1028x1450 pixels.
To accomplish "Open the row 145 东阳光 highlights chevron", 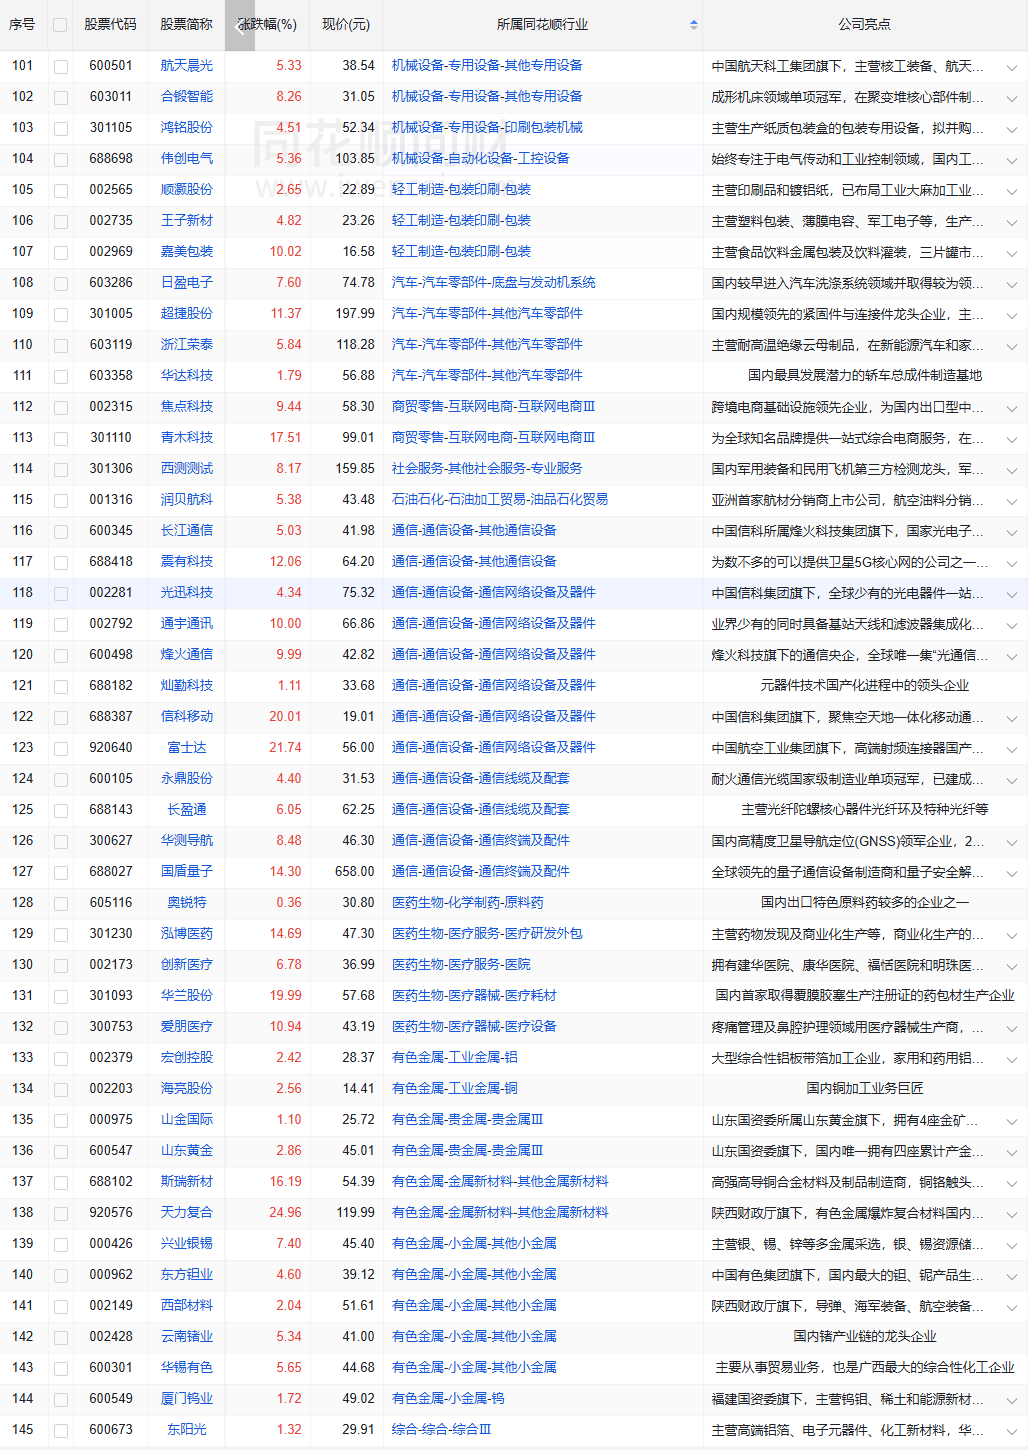I will click(1011, 1431).
